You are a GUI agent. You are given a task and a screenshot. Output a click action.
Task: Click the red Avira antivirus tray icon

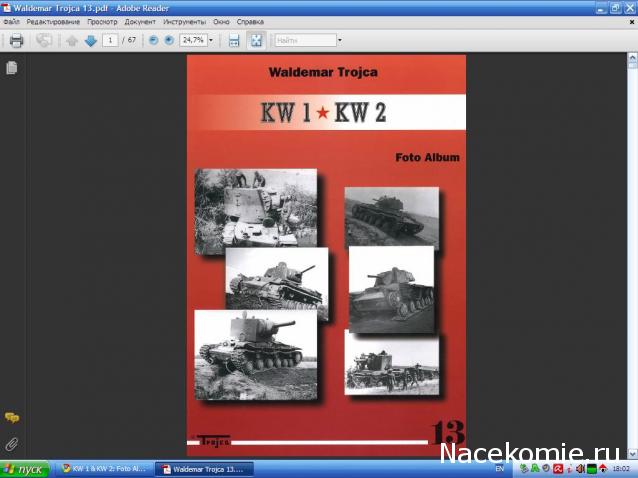tap(558, 469)
